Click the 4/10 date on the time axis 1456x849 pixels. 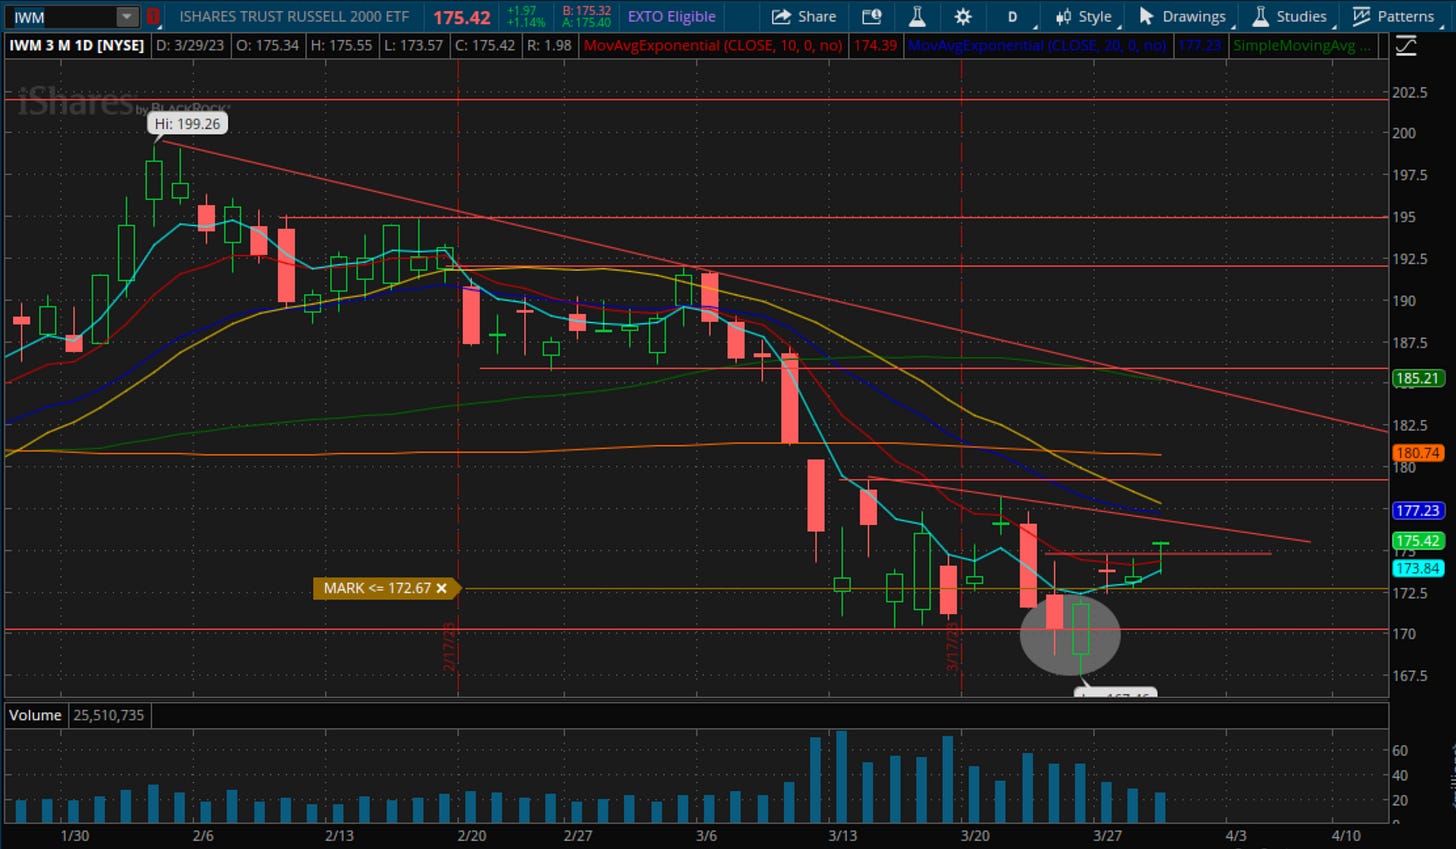1346,835
